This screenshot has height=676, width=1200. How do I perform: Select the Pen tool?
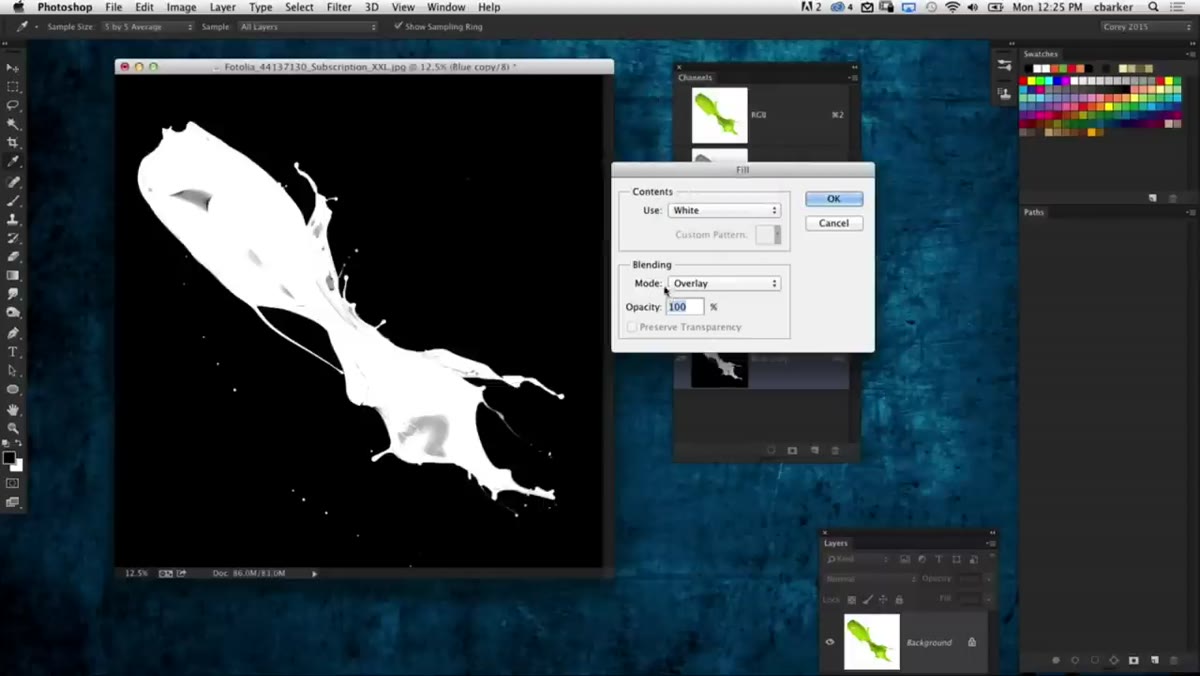coord(13,333)
